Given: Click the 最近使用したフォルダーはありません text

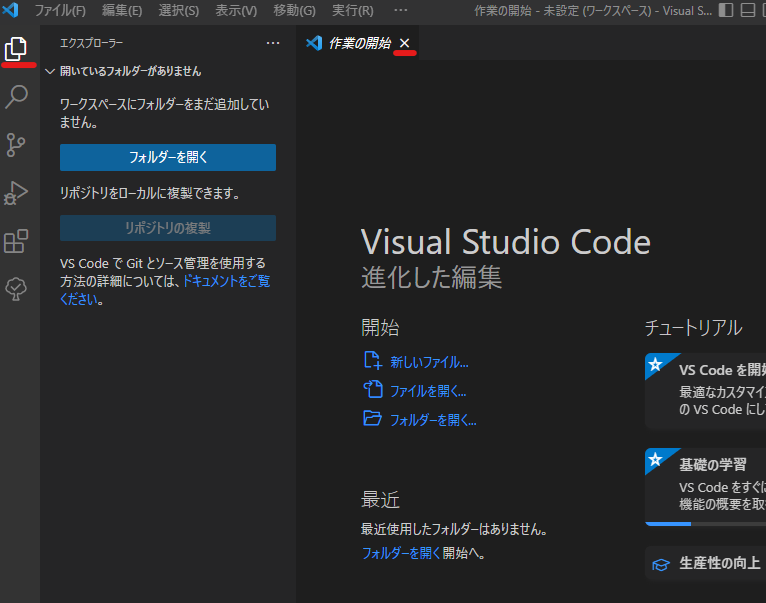Looking at the screenshot, I should pyautogui.click(x=454, y=529).
